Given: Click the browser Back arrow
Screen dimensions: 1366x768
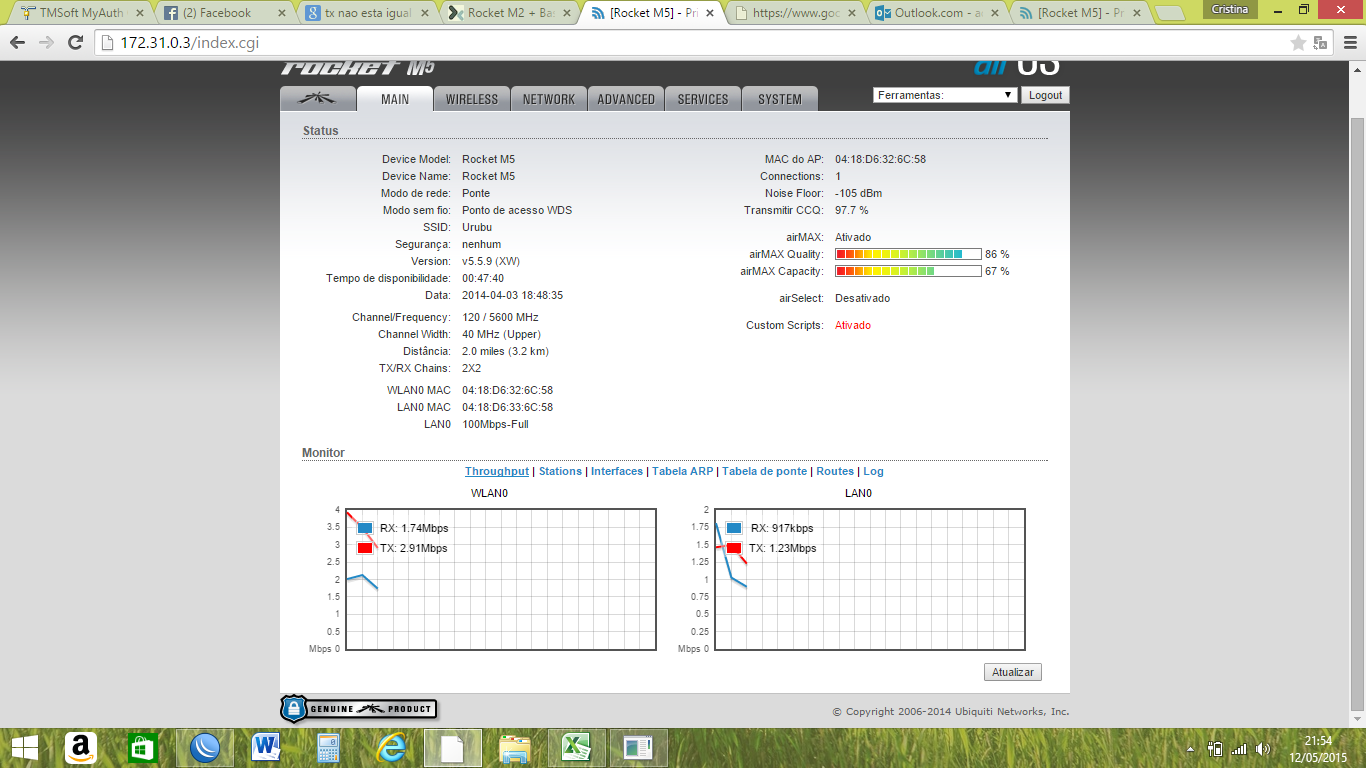Looking at the screenshot, I should pos(18,43).
